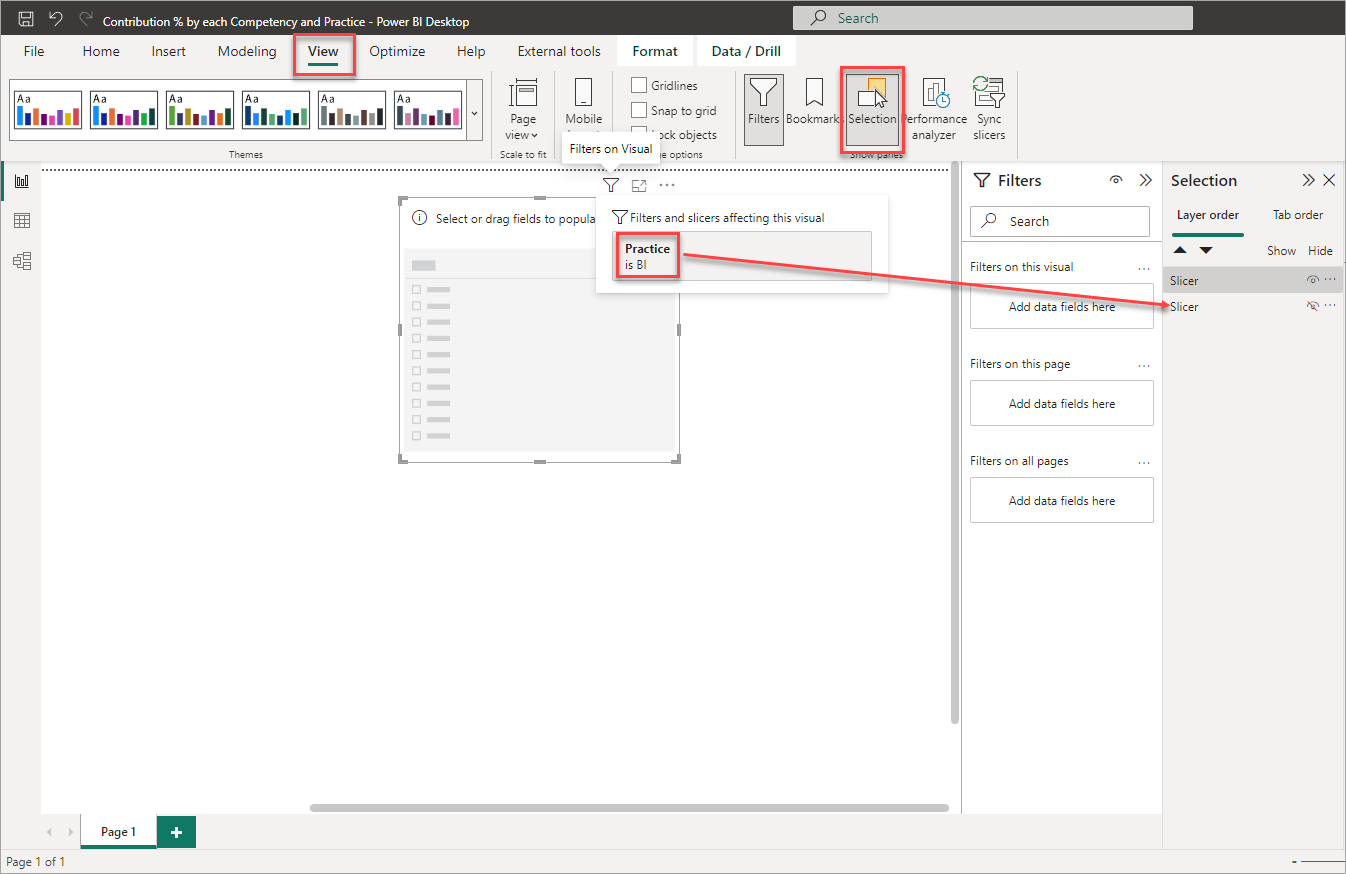Toggle Filters pane visibility eye icon
1346x874 pixels.
1116,180
